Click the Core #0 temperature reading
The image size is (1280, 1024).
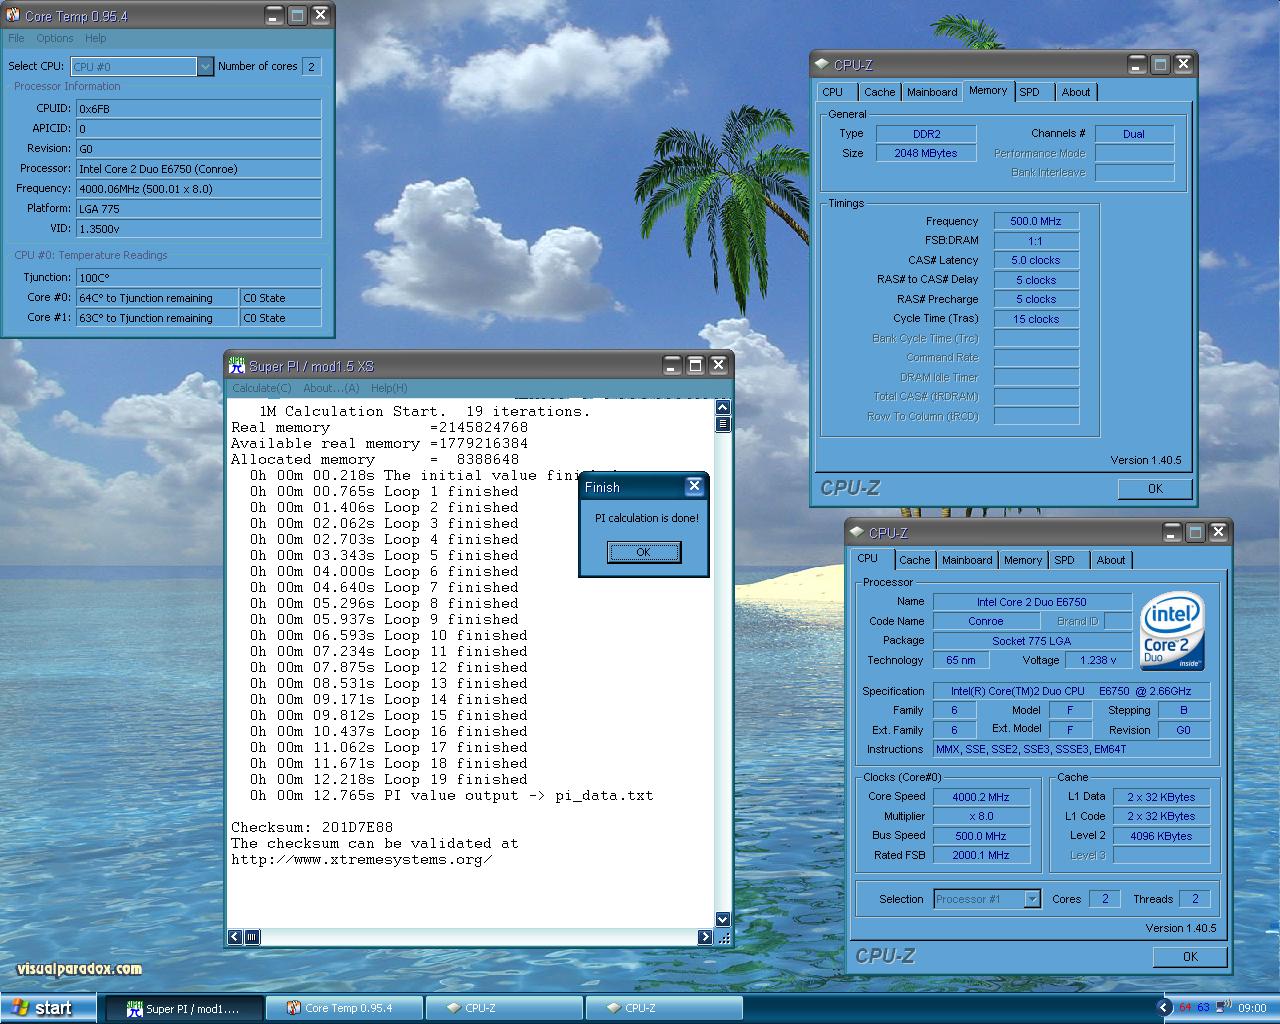(x=157, y=298)
